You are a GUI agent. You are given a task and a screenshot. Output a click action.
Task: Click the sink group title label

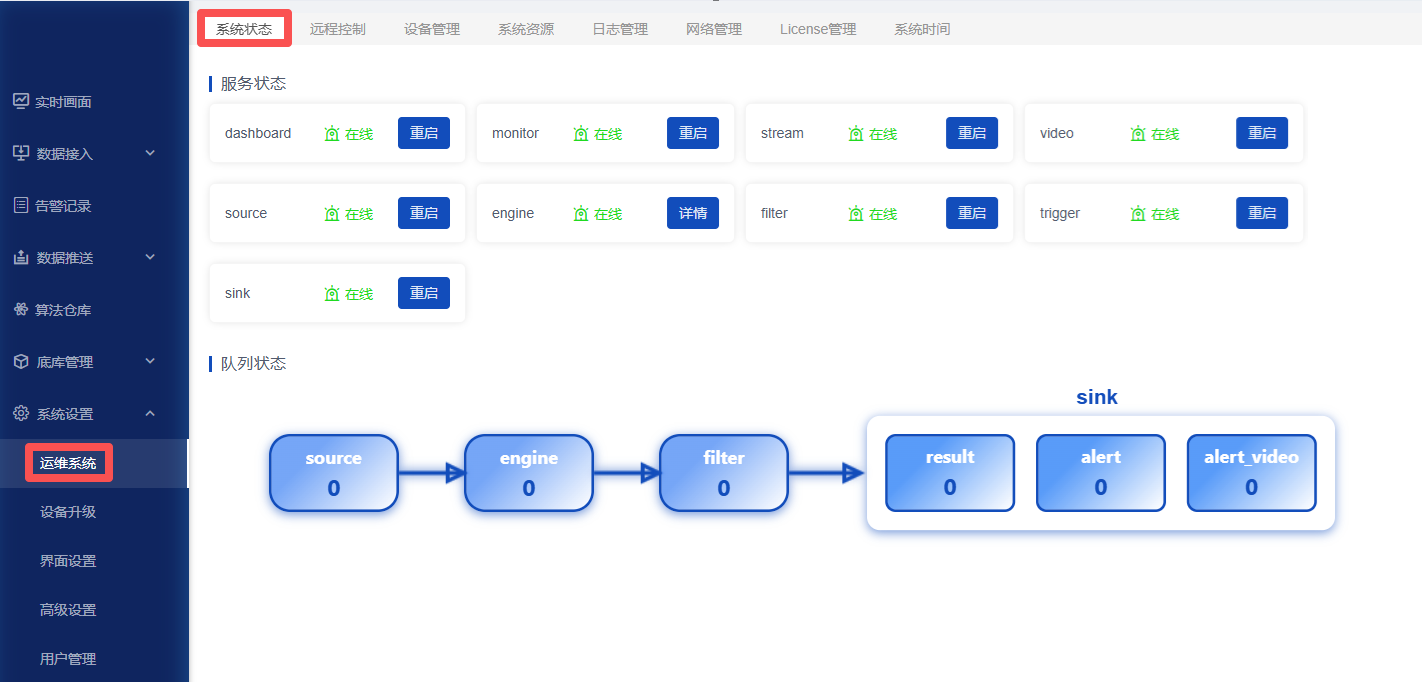point(1097,397)
